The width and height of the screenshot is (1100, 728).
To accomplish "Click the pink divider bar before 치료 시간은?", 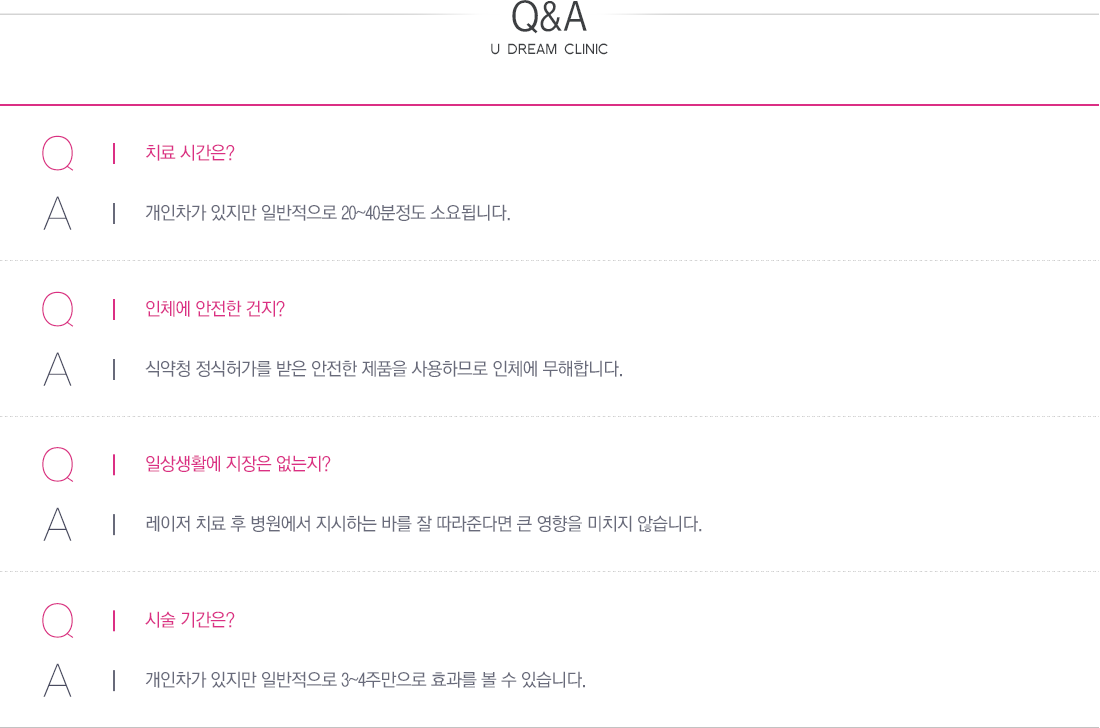I will [114, 154].
